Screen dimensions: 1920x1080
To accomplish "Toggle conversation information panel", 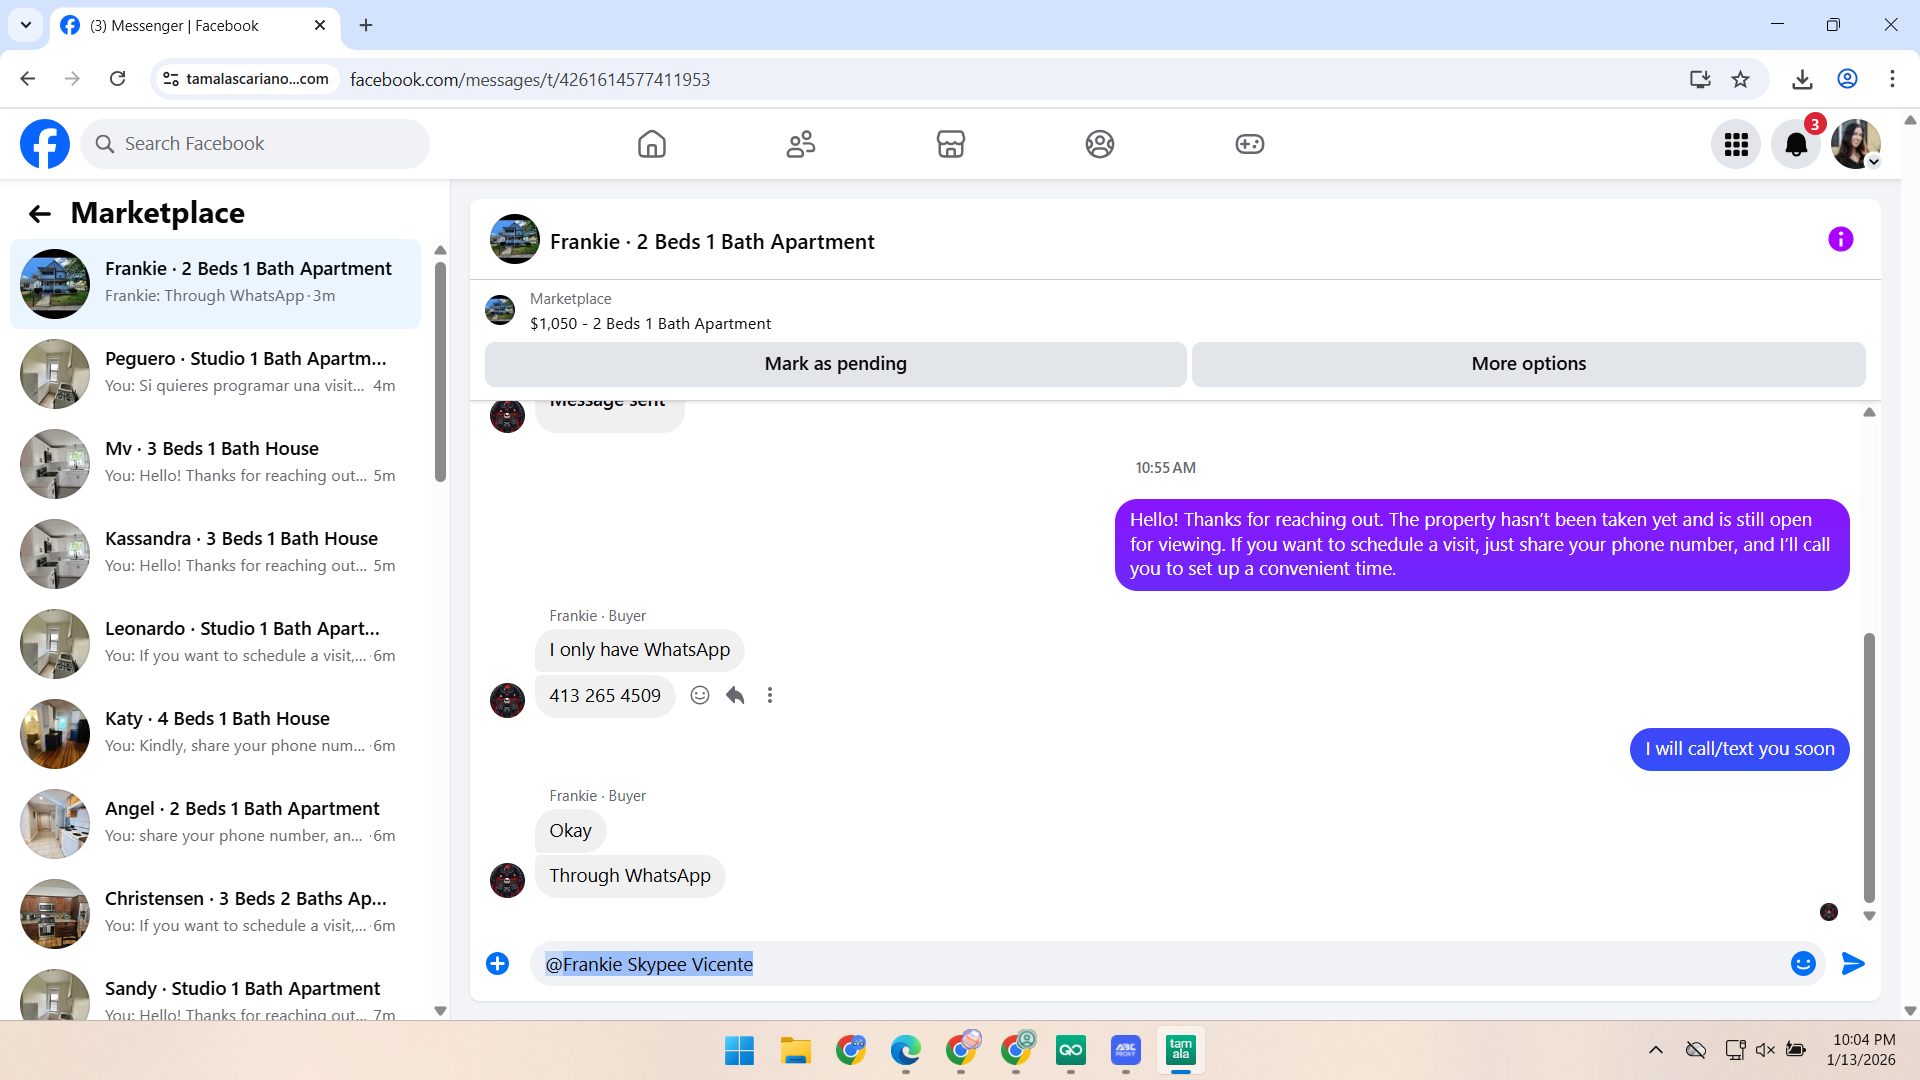I will pyautogui.click(x=1840, y=240).
